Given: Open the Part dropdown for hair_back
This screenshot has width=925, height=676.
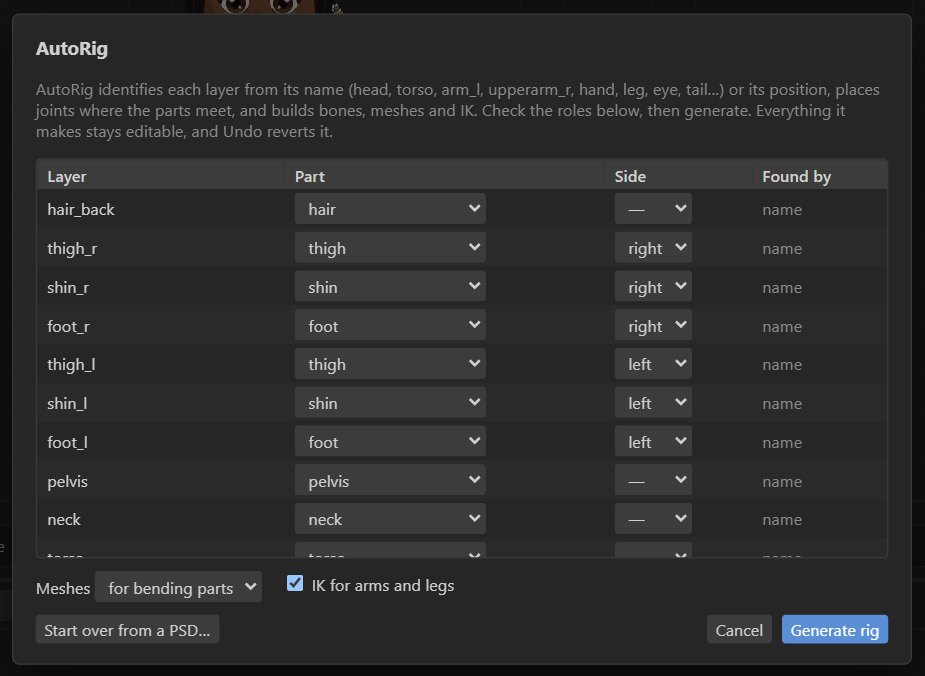Looking at the screenshot, I should 390,209.
